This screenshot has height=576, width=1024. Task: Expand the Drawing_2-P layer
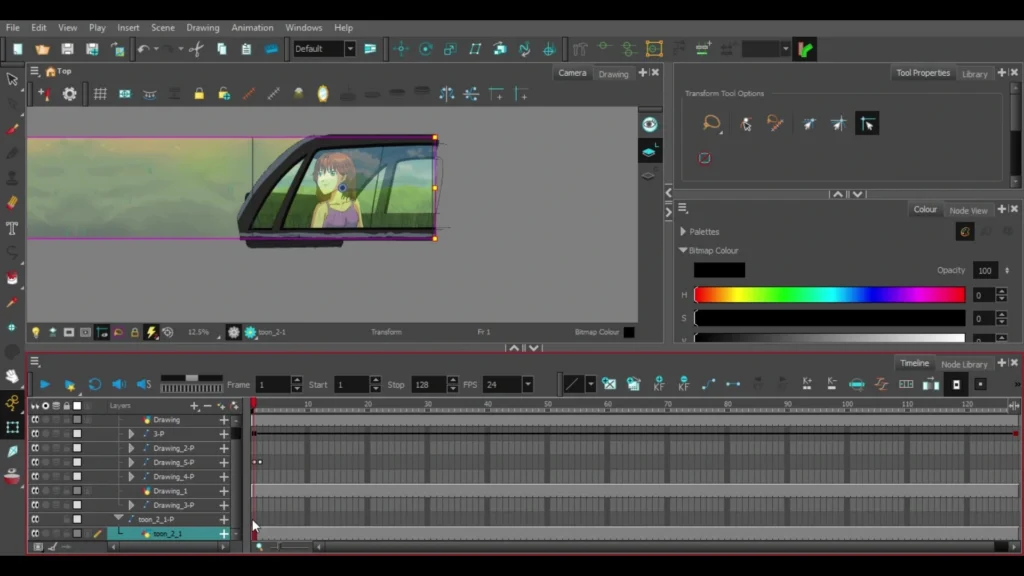[131, 449]
